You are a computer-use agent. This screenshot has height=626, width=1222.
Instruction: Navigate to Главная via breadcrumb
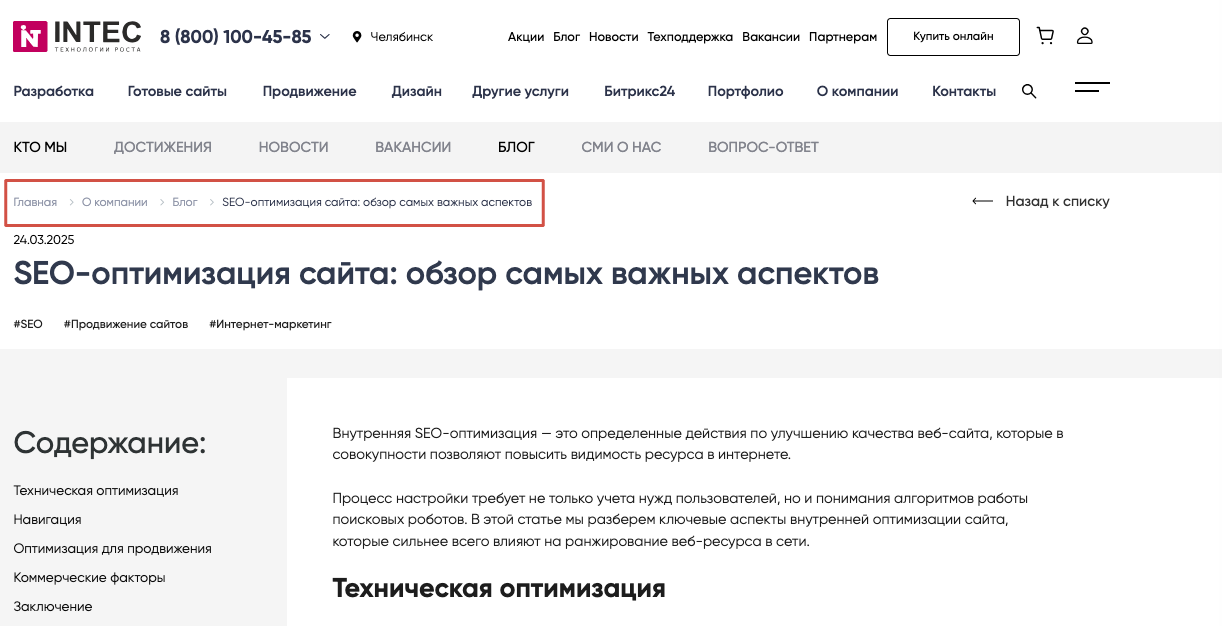[34, 201]
